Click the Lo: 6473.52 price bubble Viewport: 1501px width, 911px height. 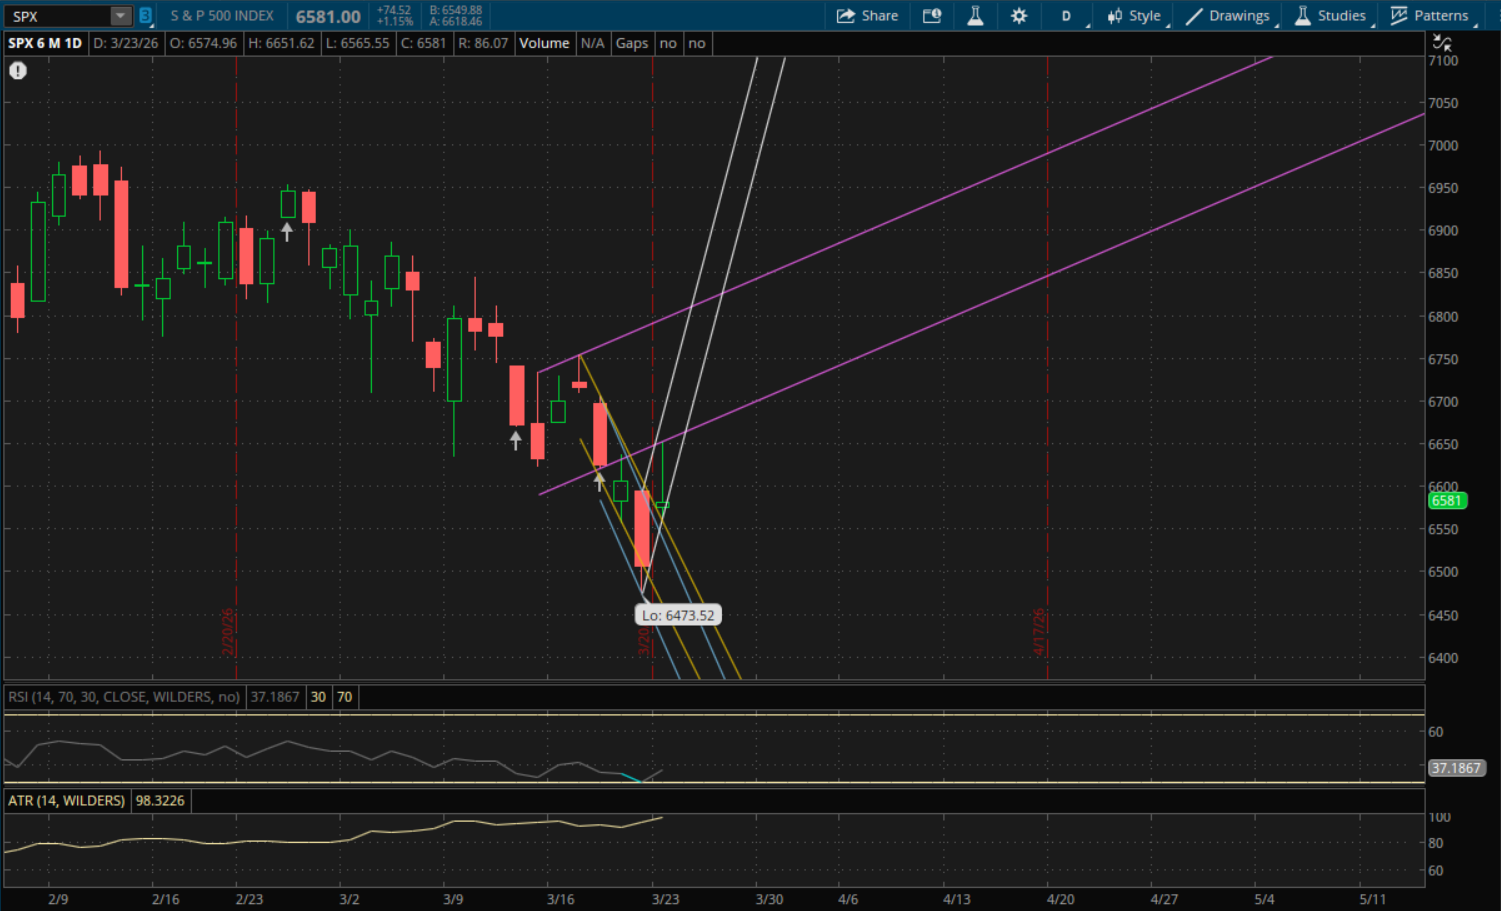pos(678,615)
